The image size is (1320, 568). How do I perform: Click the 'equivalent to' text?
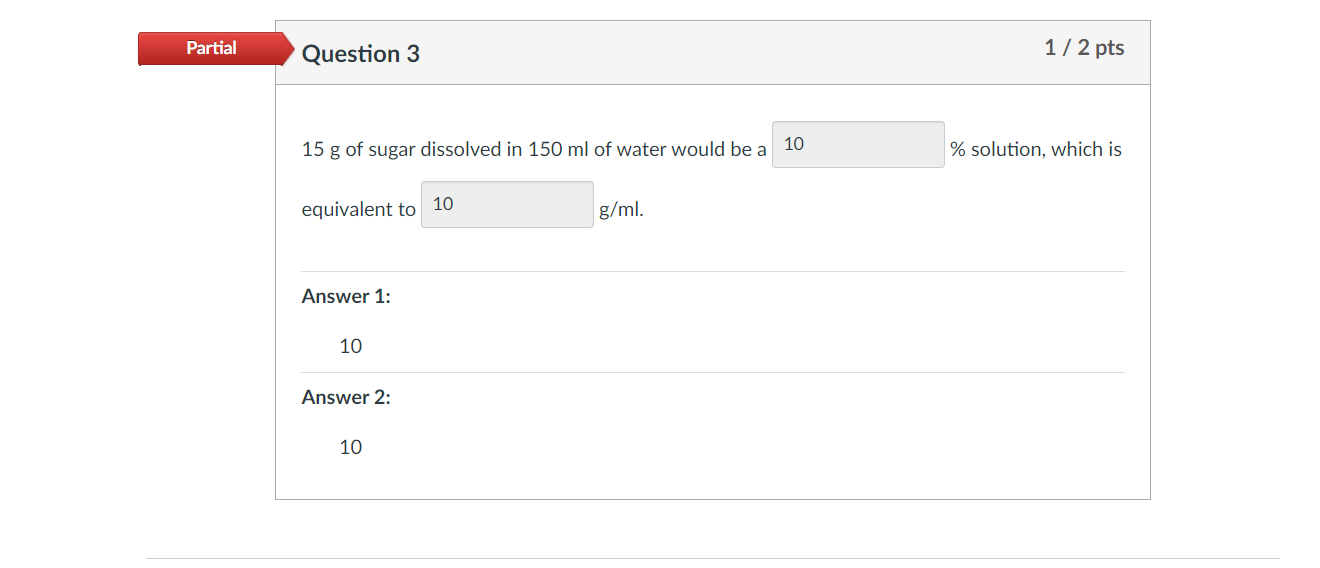coord(358,210)
